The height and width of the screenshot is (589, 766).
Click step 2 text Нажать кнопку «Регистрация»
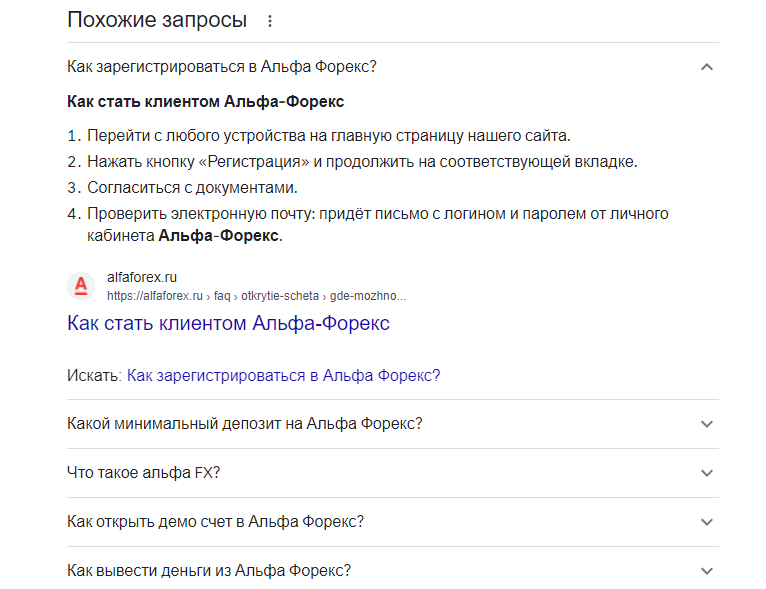(362, 162)
